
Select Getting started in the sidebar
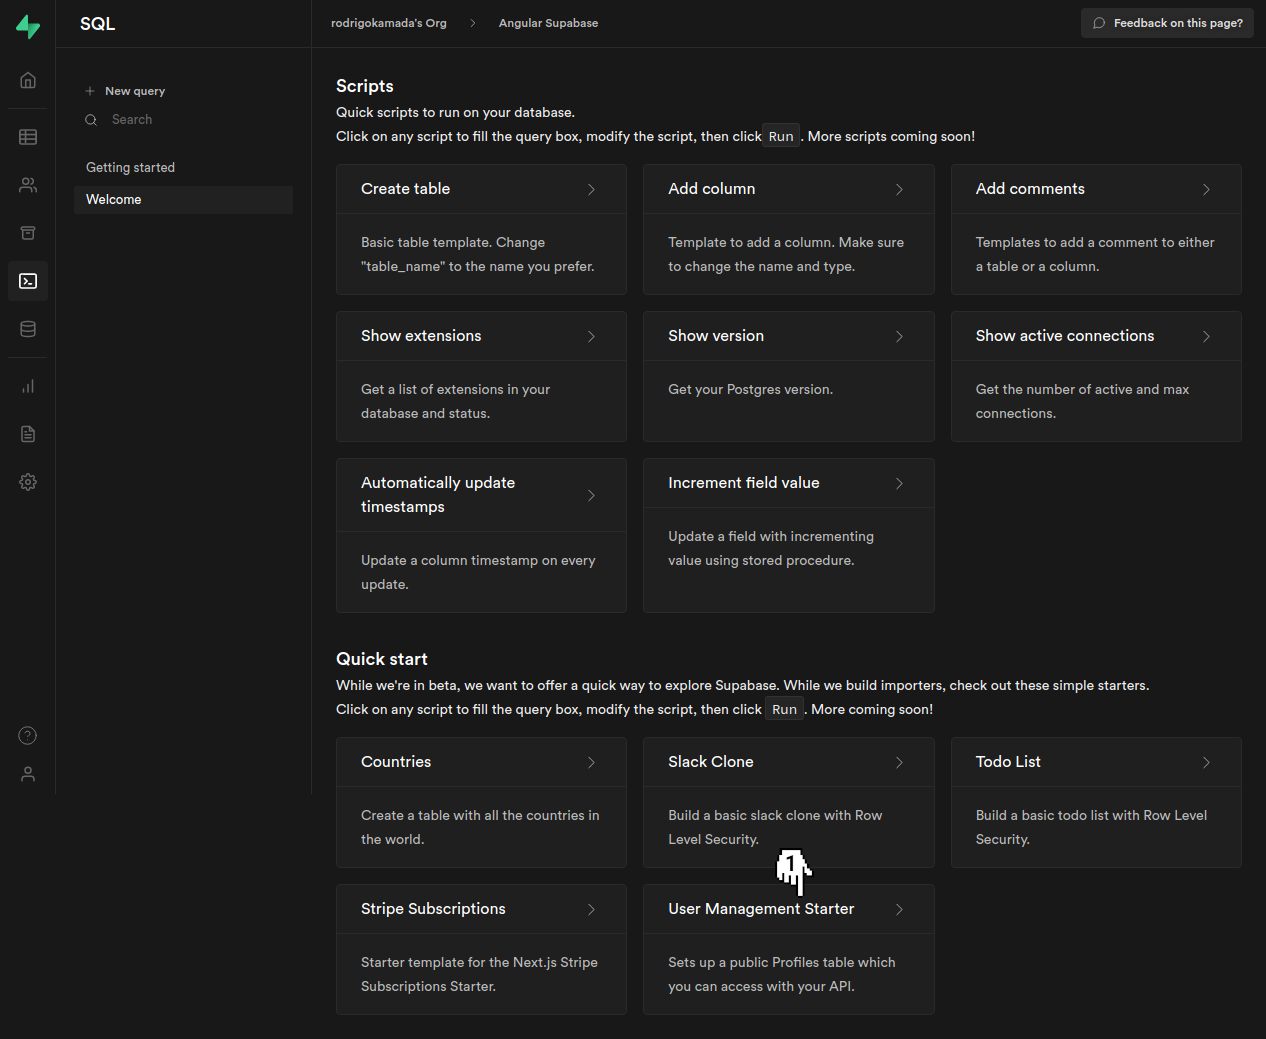click(130, 168)
